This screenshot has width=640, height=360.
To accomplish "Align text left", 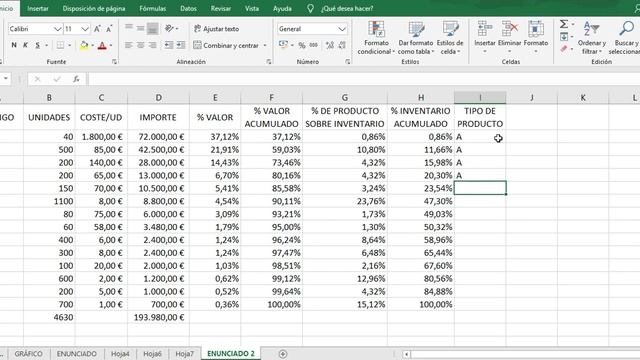I will [129, 45].
